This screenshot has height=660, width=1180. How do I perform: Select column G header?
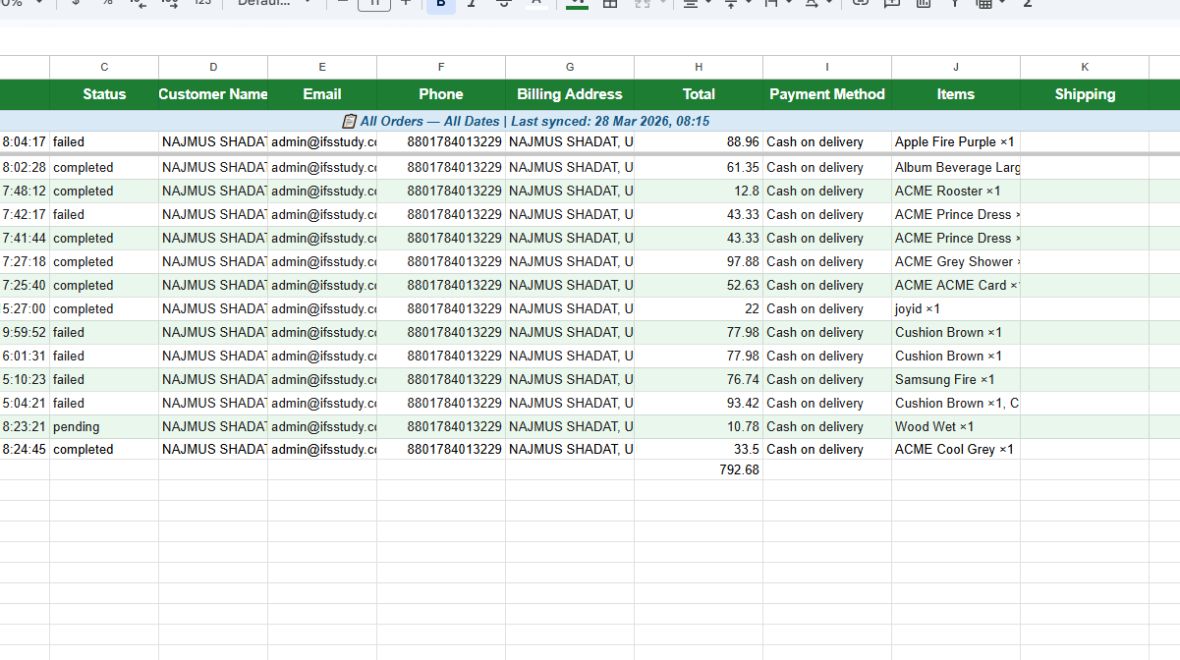(x=570, y=67)
